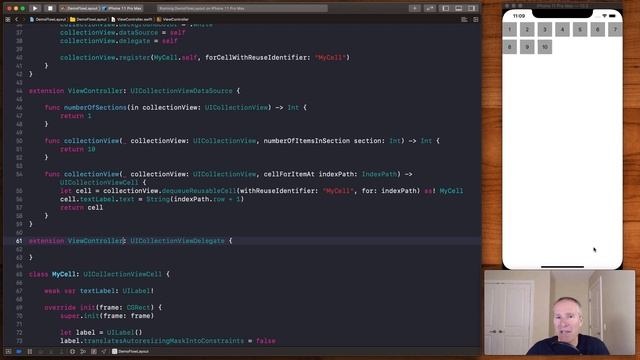This screenshot has width=640, height=360.
Task: Select DemoFlowLayout process in debug bar
Action: pos(130,351)
